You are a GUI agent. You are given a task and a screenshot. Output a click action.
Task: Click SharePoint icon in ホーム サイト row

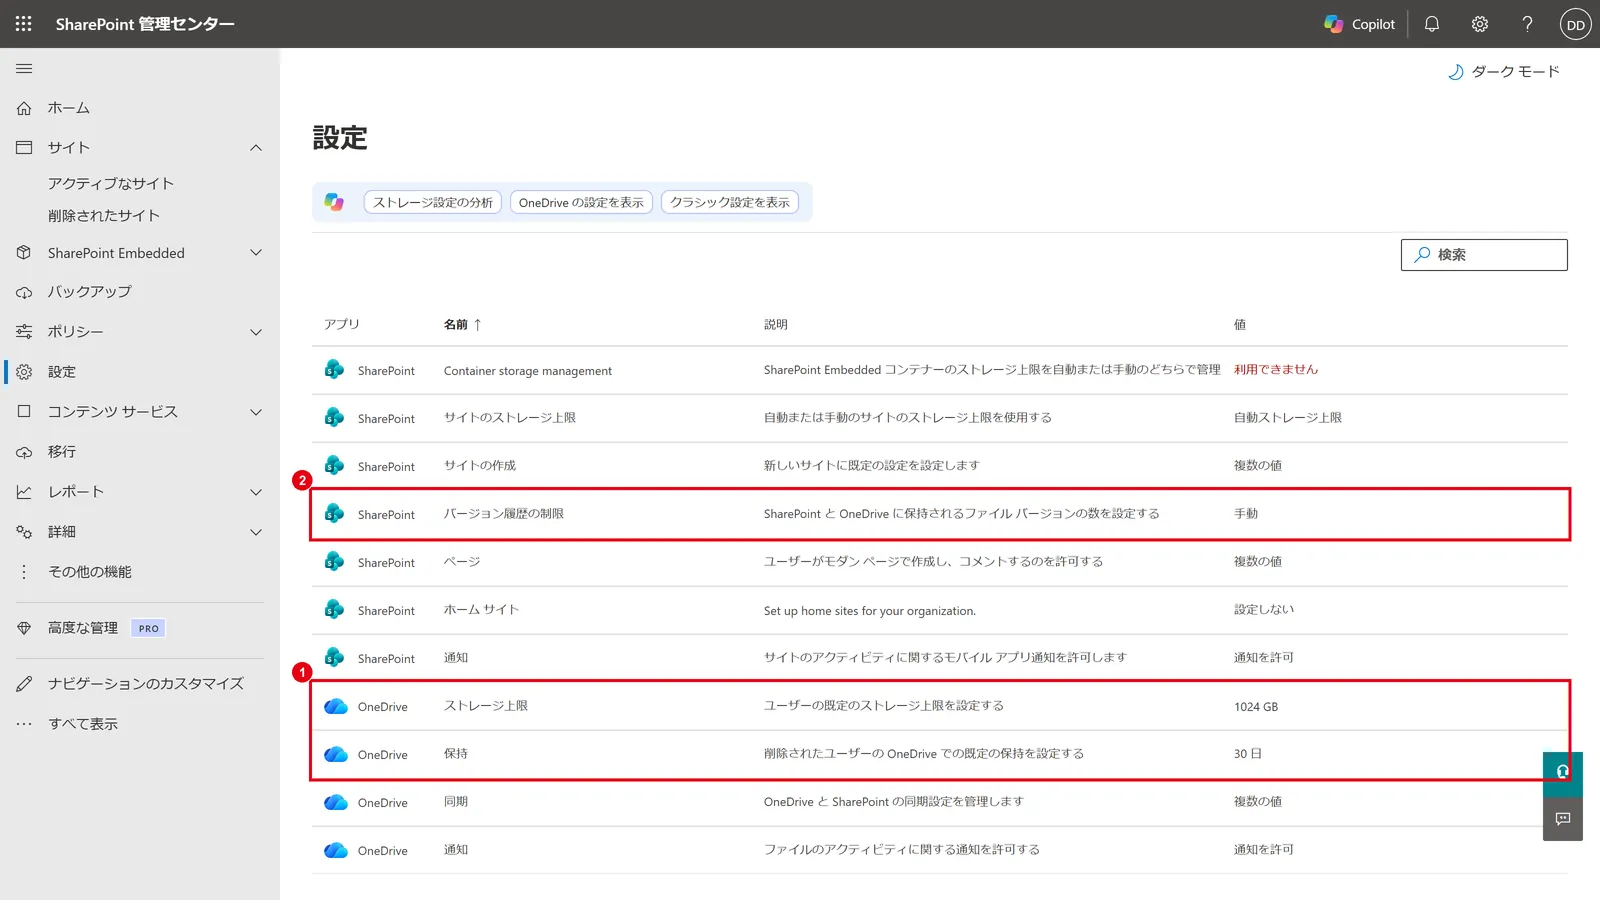(x=335, y=610)
